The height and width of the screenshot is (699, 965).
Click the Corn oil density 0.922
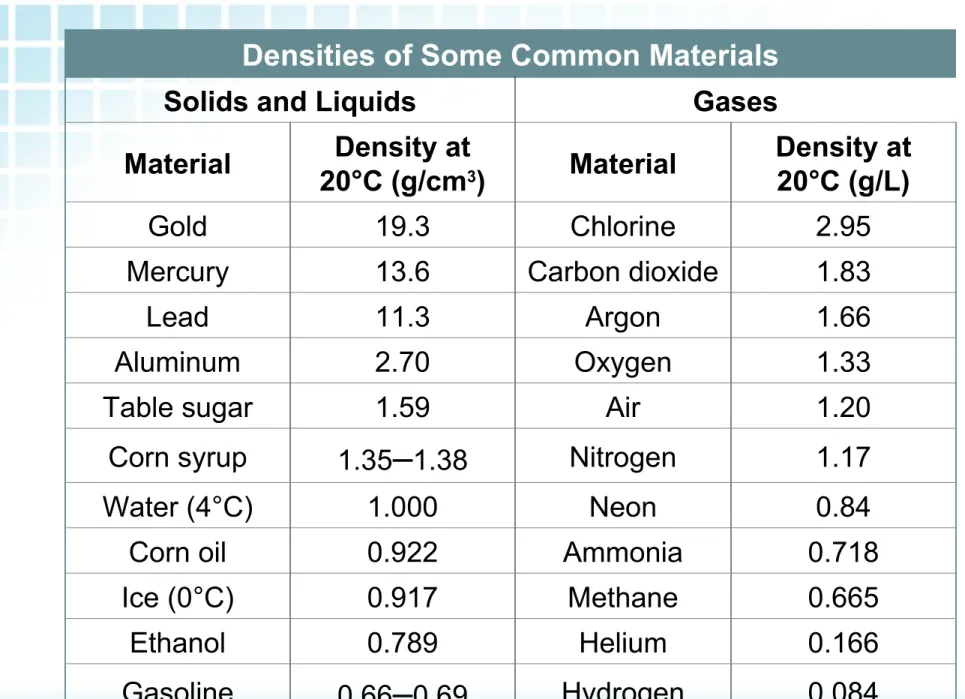pos(402,552)
